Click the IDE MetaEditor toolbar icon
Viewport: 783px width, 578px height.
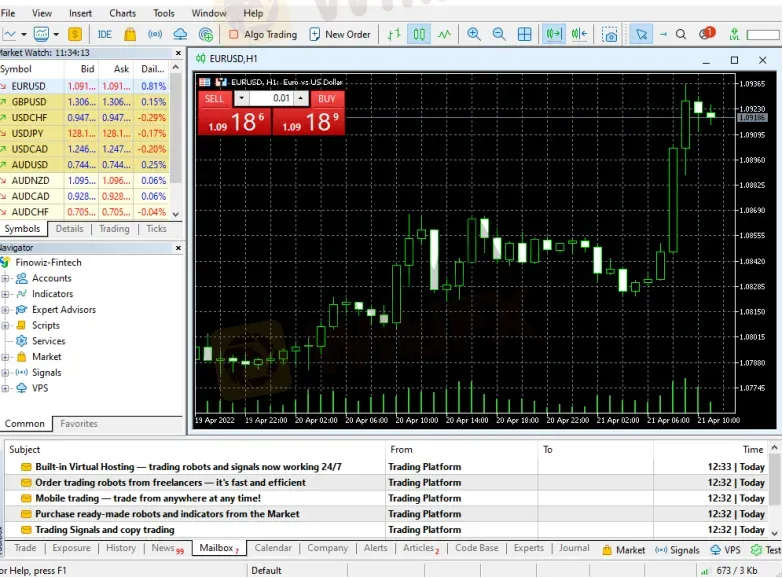pos(104,34)
